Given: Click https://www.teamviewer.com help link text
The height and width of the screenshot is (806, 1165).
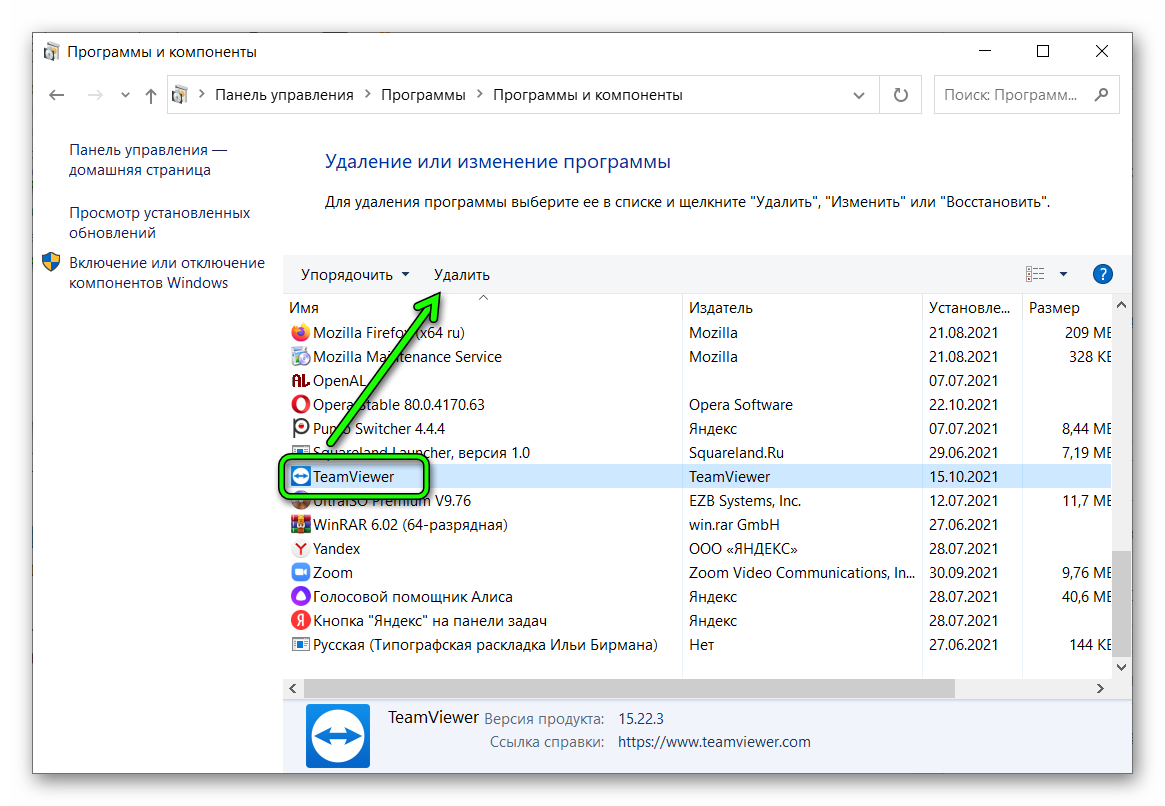Looking at the screenshot, I should (x=714, y=741).
